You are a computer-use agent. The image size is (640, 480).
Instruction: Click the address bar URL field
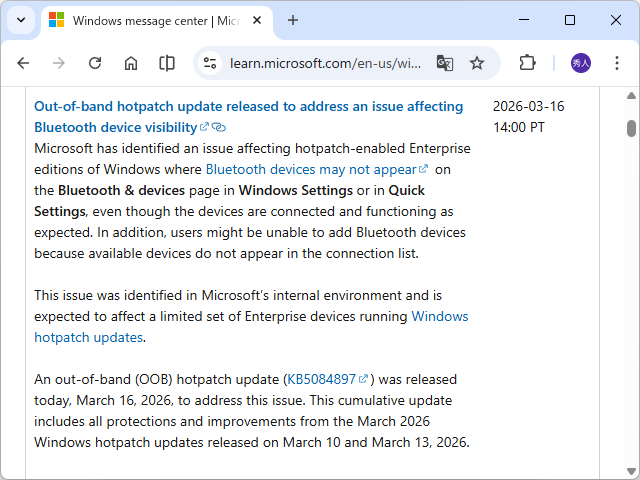point(325,63)
